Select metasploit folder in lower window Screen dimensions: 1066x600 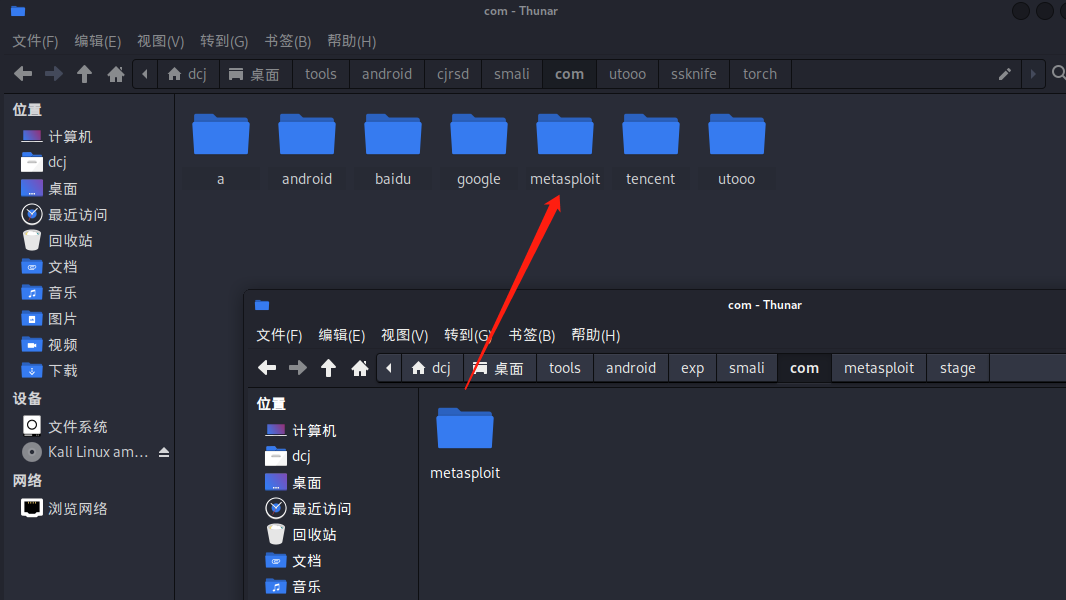pyautogui.click(x=465, y=444)
